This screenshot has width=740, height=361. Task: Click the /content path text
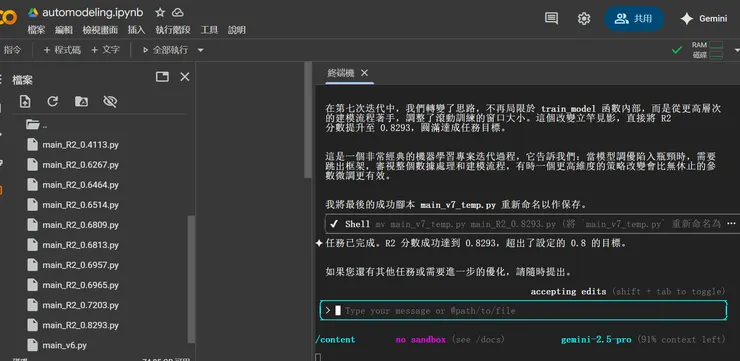coord(335,340)
